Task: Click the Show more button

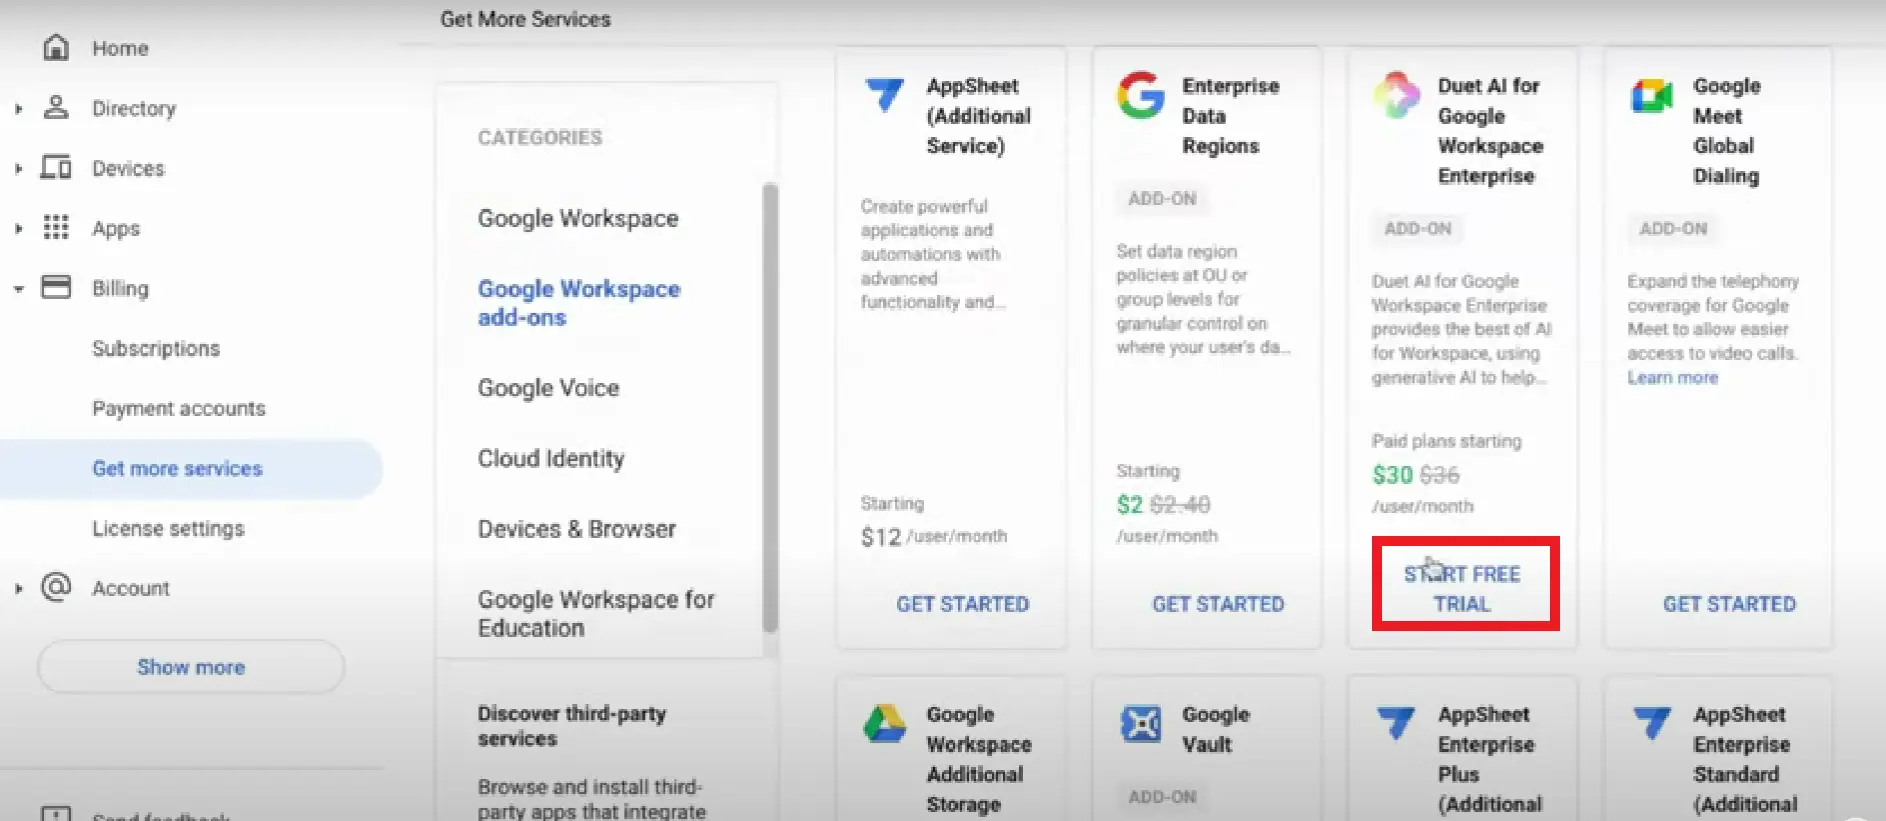Action: tap(191, 667)
